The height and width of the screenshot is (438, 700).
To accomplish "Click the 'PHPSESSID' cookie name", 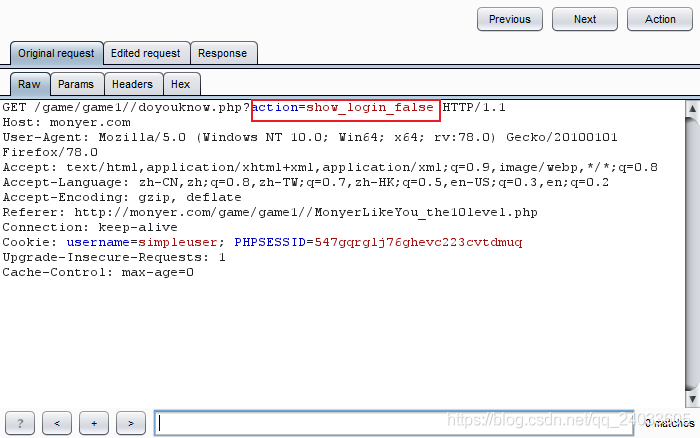I will click(x=270, y=242).
